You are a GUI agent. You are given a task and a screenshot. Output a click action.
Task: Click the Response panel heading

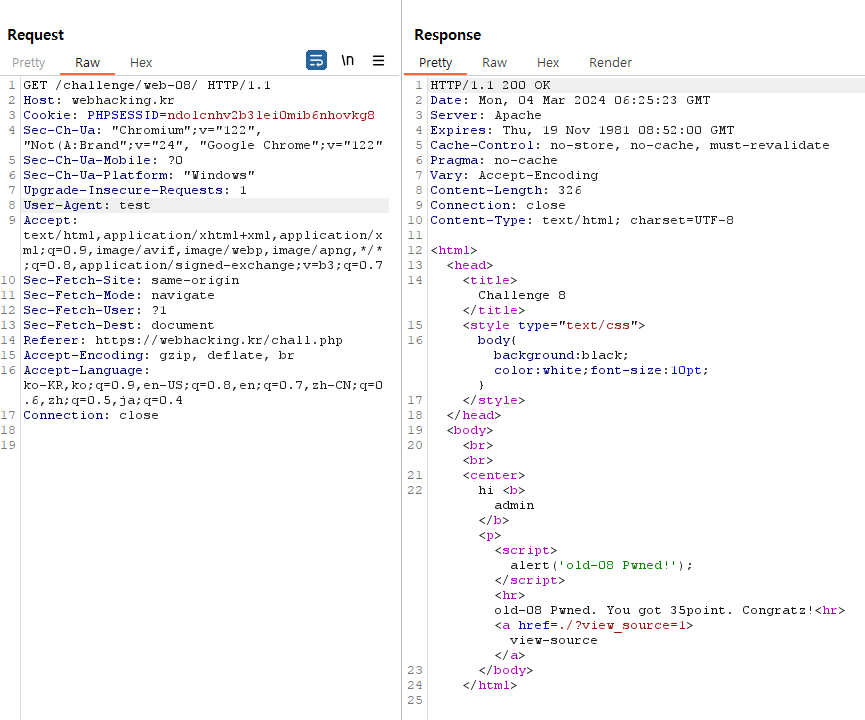pos(447,35)
